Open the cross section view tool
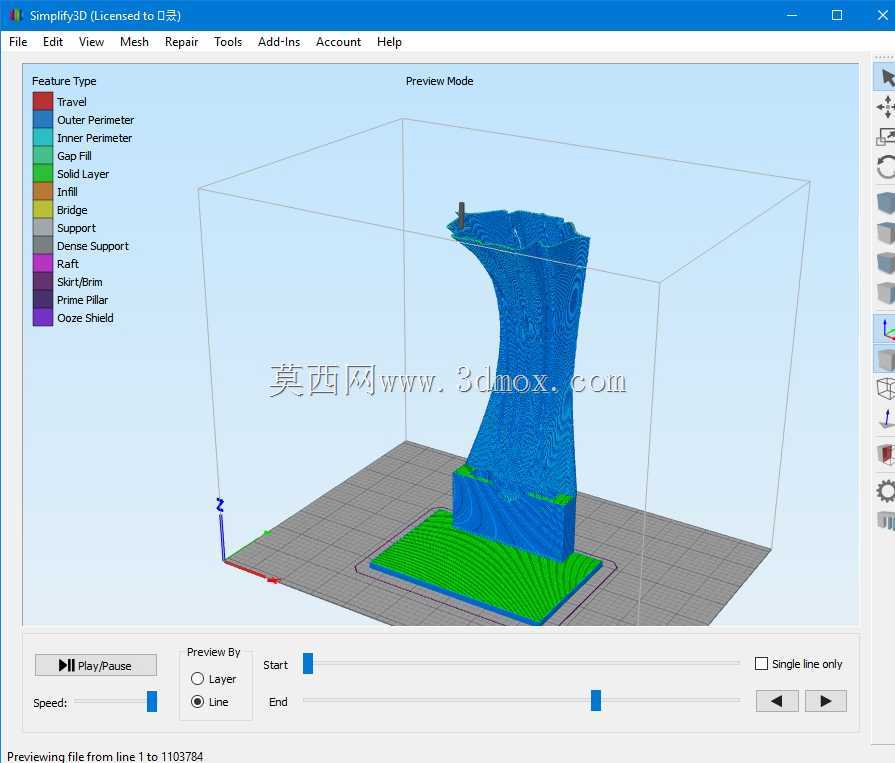This screenshot has width=895, height=763. point(886,454)
